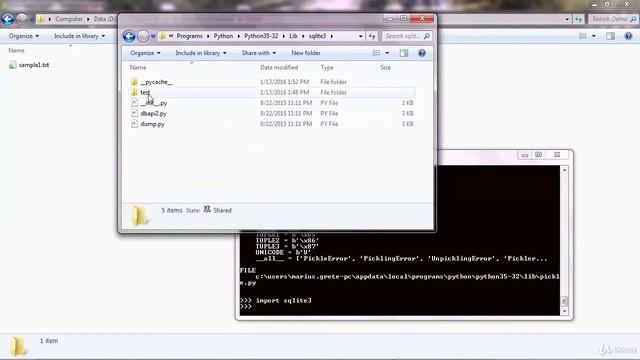This screenshot has width=640, height=360.
Task: Refresh the sqlite3 folder view
Action: (372, 36)
